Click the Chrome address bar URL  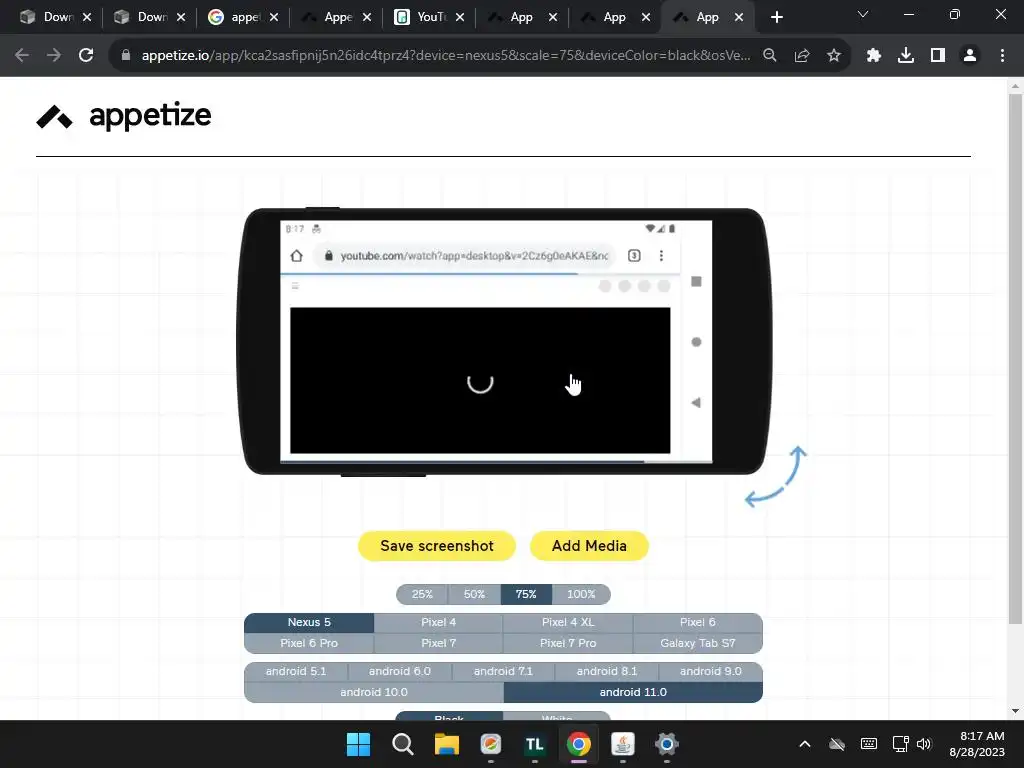click(445, 56)
